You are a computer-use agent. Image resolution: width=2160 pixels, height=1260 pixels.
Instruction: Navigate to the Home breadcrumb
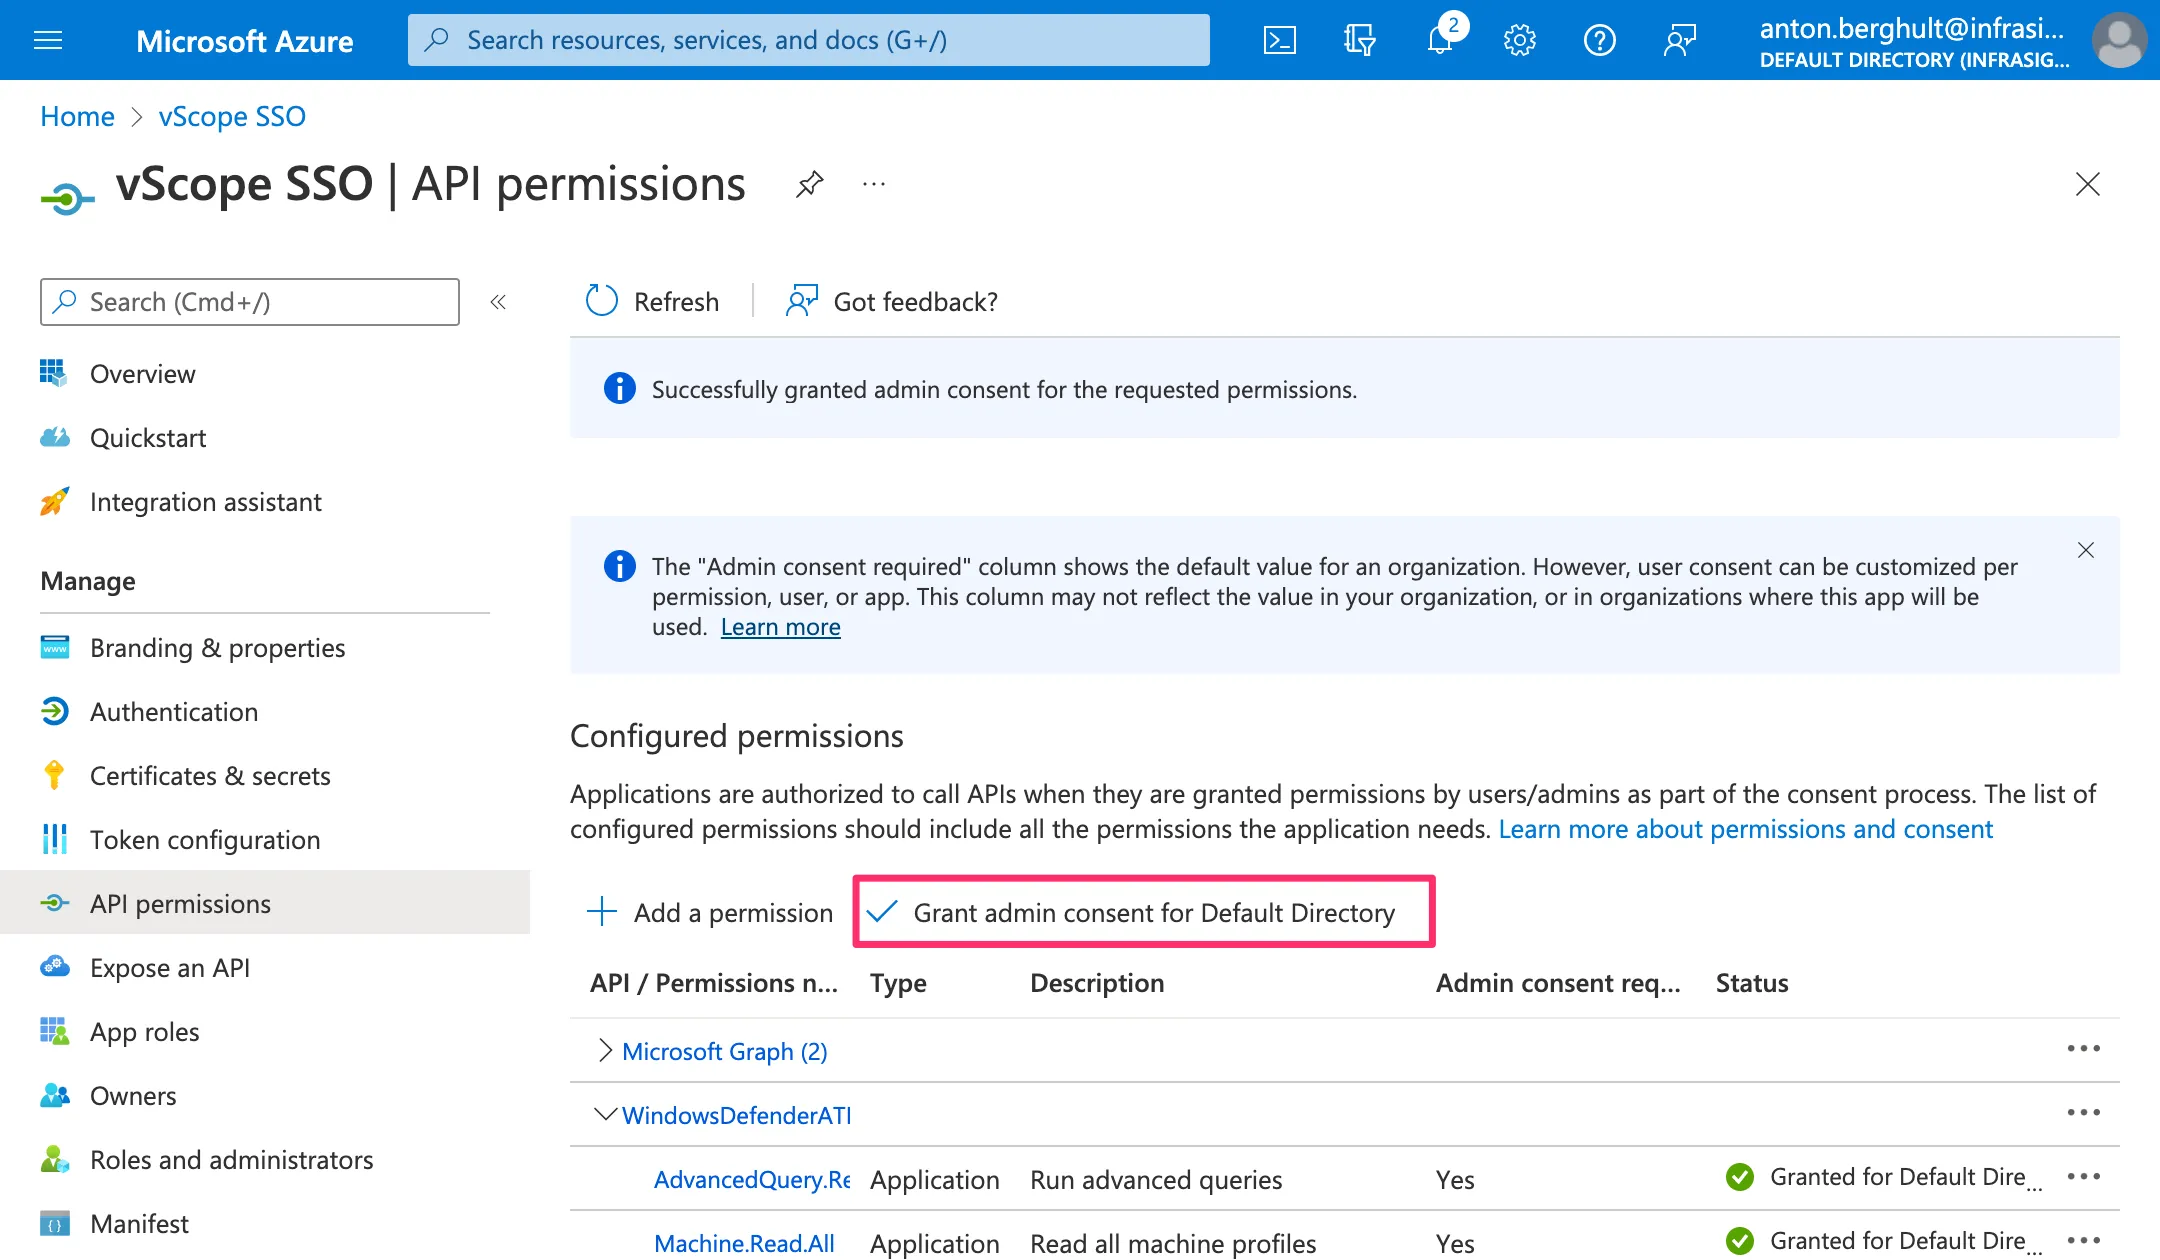coord(77,116)
